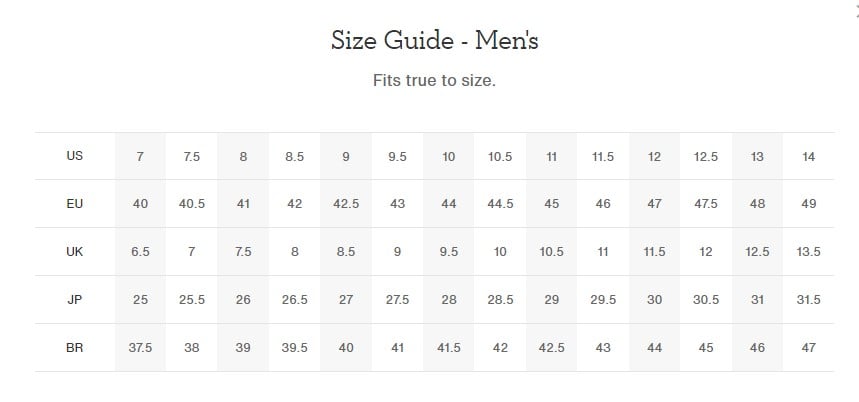Click EU size 42.5 cell
859x402 pixels.
(346, 204)
